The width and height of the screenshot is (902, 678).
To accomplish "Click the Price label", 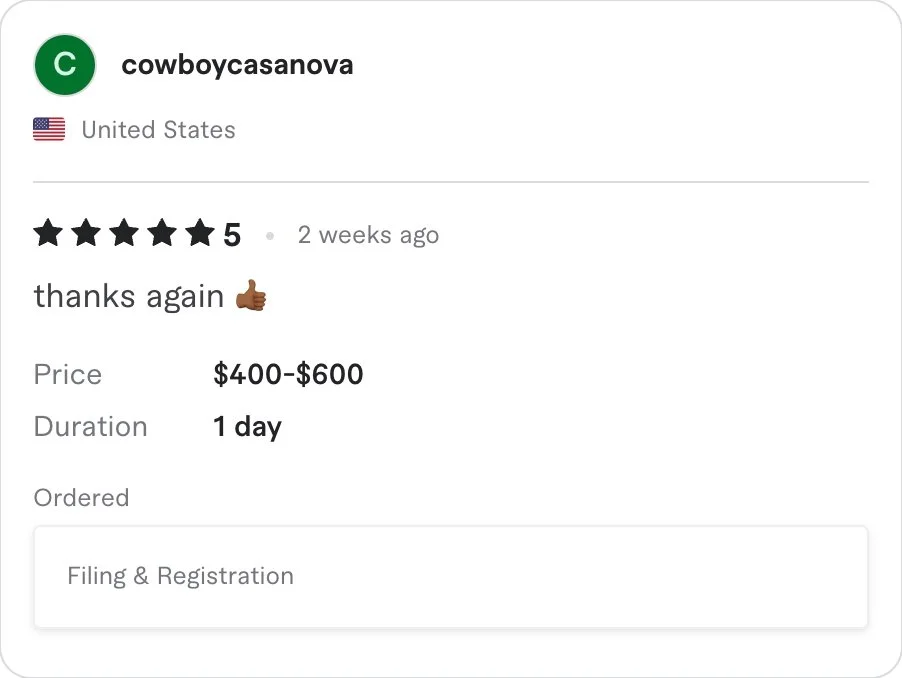I will pos(68,375).
